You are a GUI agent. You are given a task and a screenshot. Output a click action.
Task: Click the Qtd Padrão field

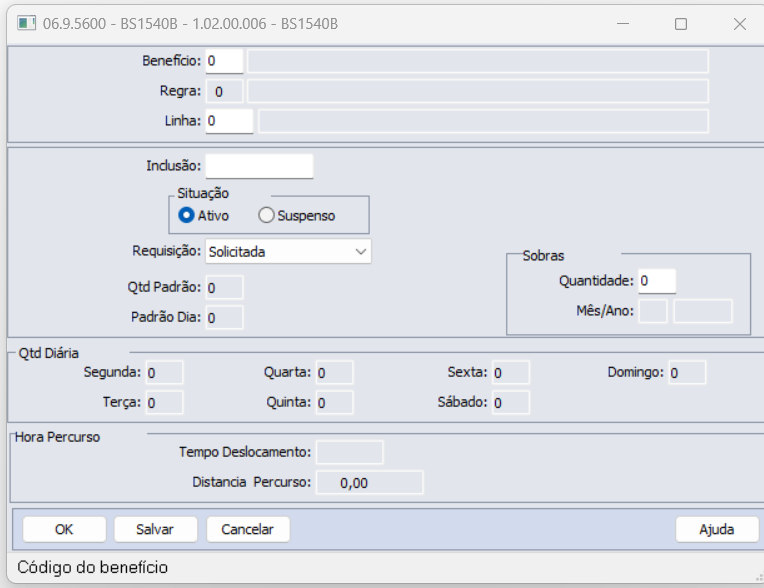pos(224,287)
